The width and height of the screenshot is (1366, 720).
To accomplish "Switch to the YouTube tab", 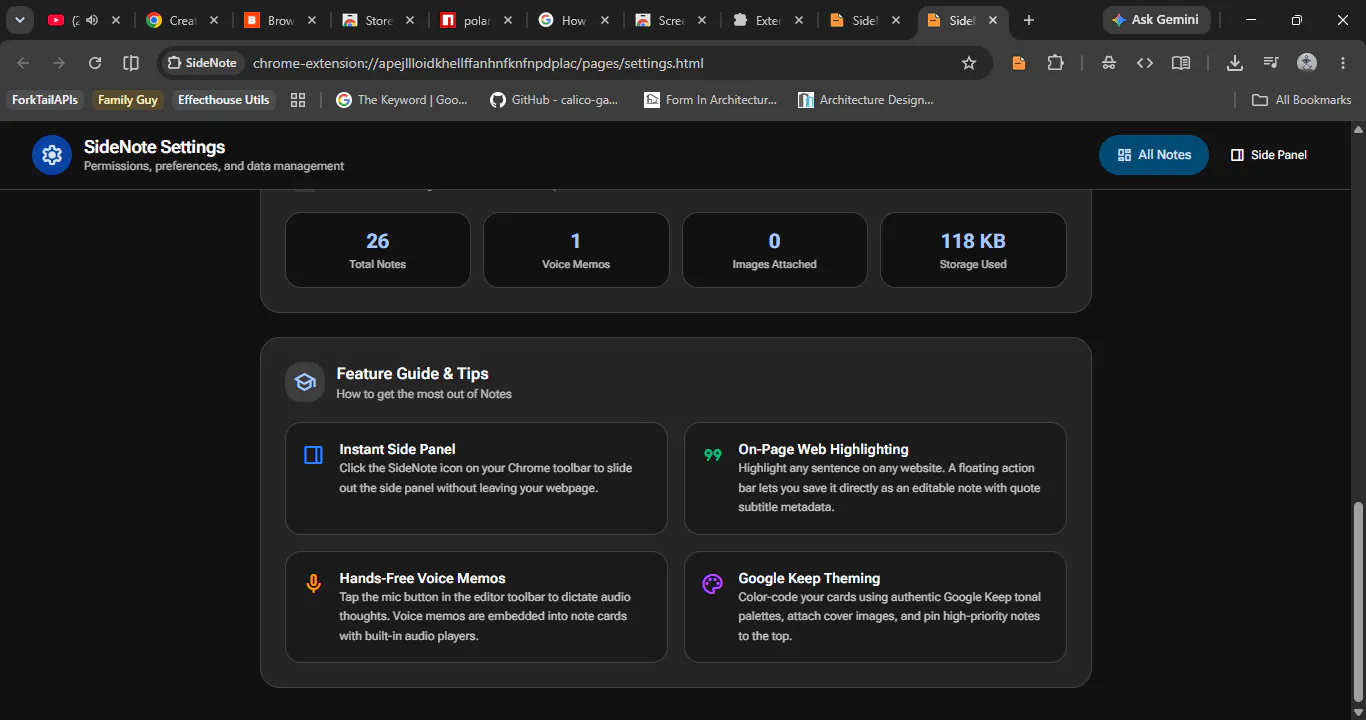I will pos(84,20).
